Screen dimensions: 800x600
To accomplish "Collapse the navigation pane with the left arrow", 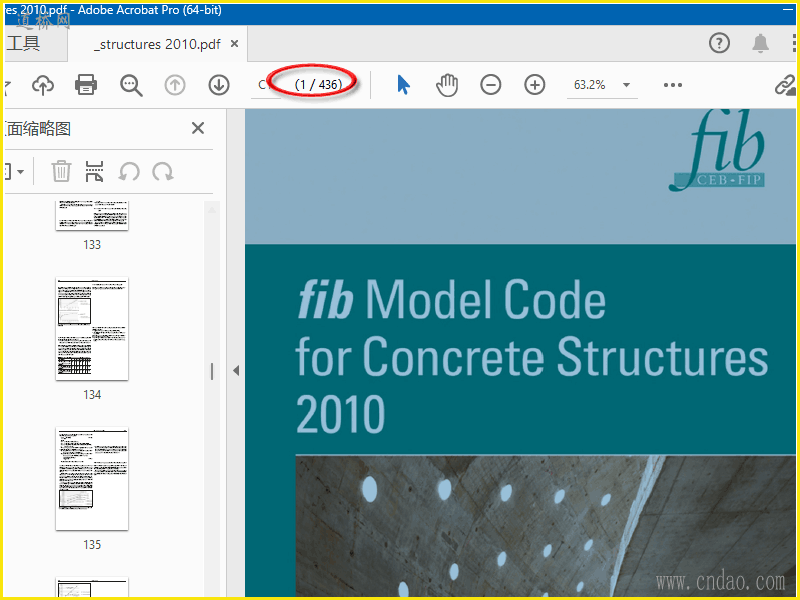I will pos(236,370).
